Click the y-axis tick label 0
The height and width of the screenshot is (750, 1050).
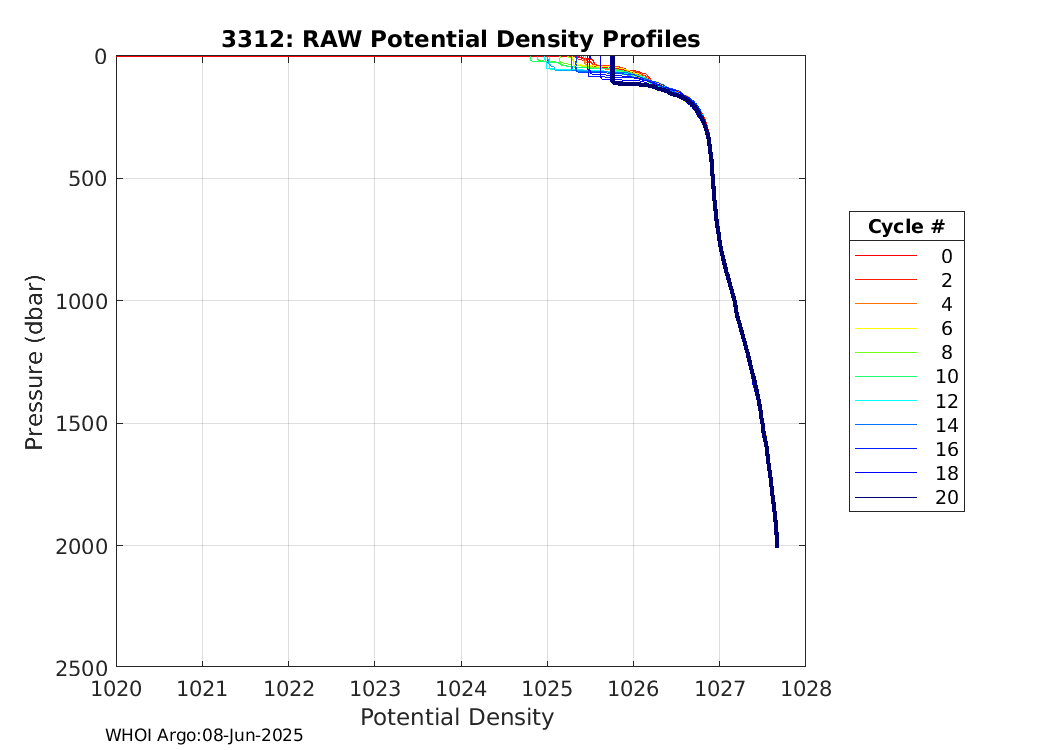[100, 57]
